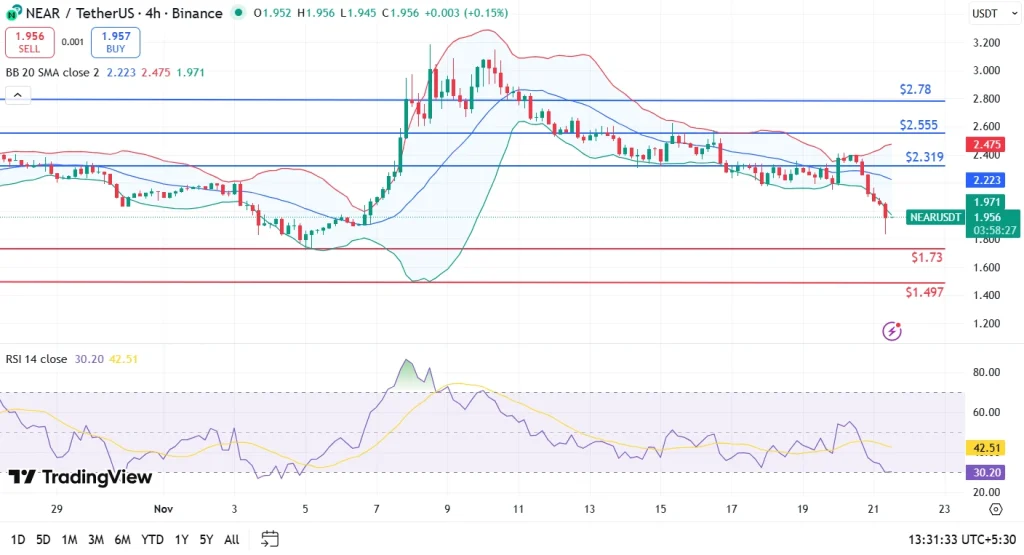The width and height of the screenshot is (1024, 555).
Task: Click the purple lightning flash icon
Action: 892,330
